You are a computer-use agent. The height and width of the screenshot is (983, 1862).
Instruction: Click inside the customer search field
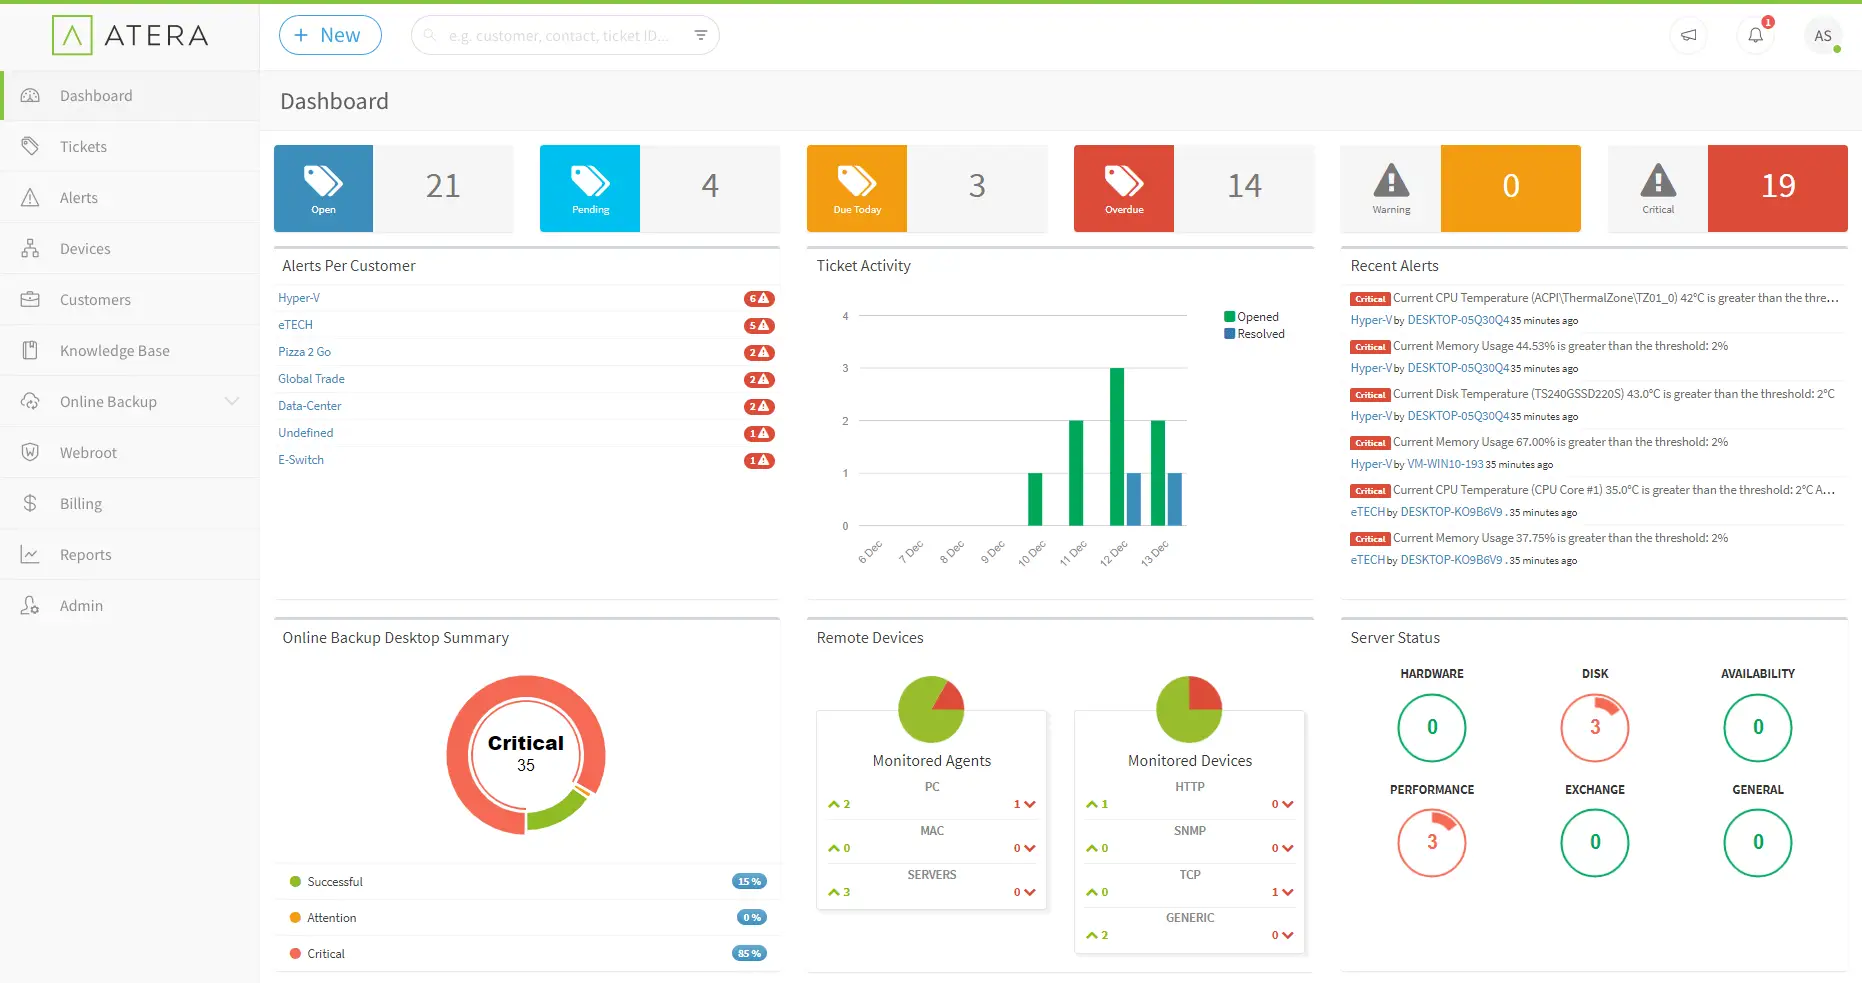pos(555,35)
